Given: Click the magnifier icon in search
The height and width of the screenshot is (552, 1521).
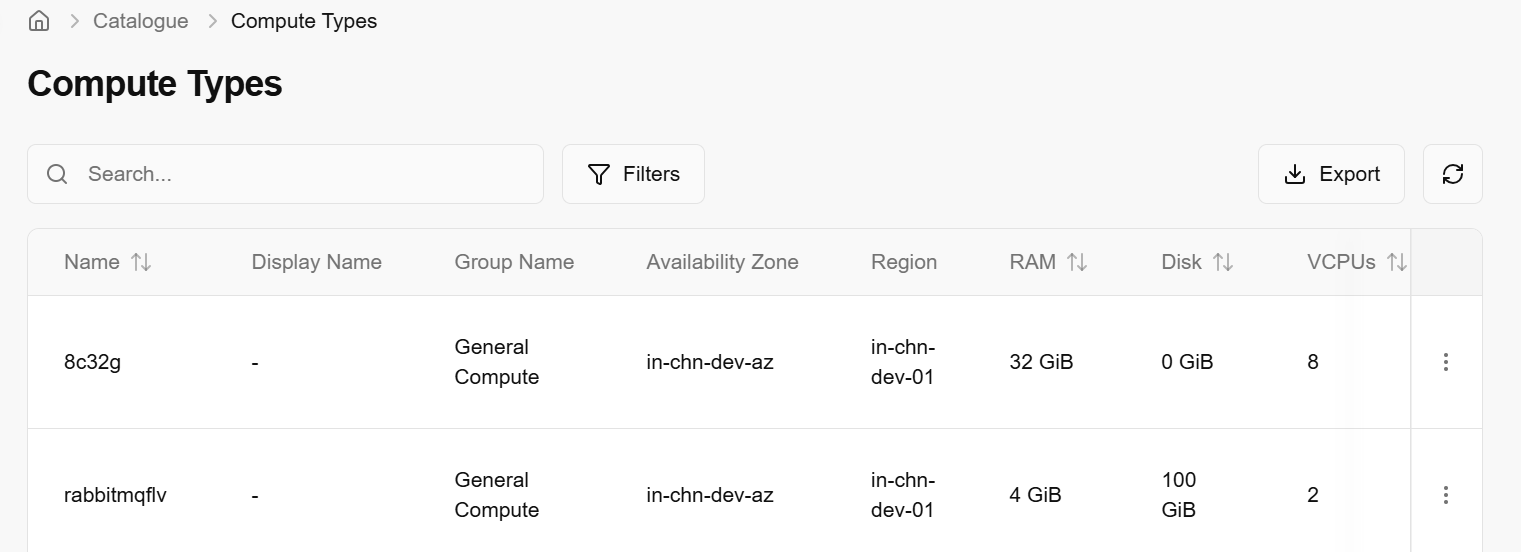Looking at the screenshot, I should (x=57, y=174).
